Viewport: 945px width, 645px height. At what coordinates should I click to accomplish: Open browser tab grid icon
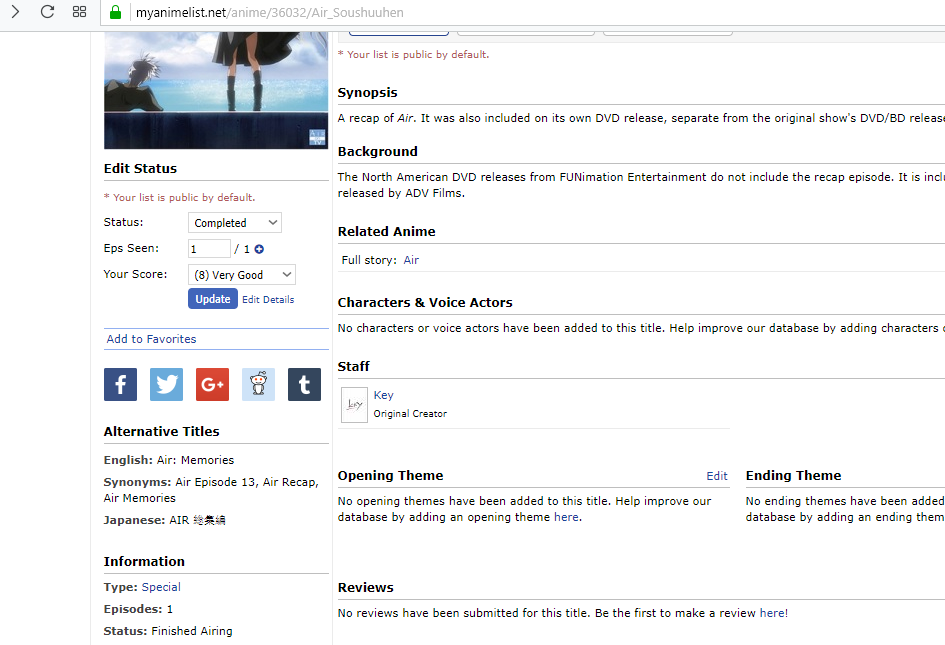[80, 12]
